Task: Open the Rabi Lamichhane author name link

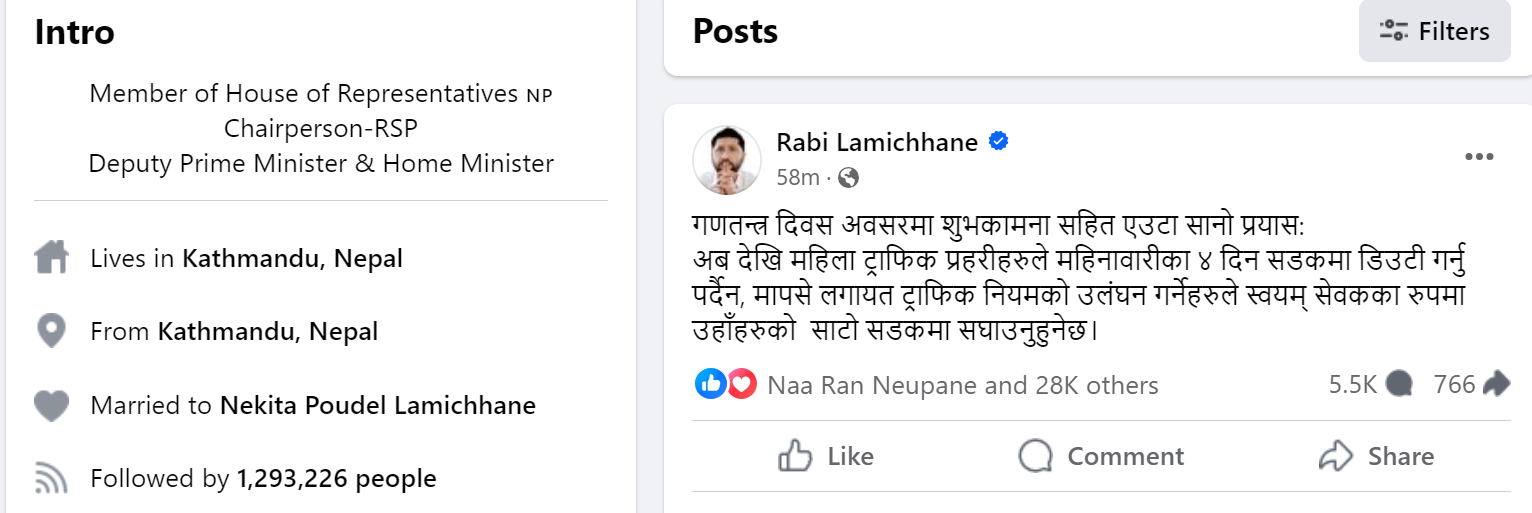Action: coord(877,142)
